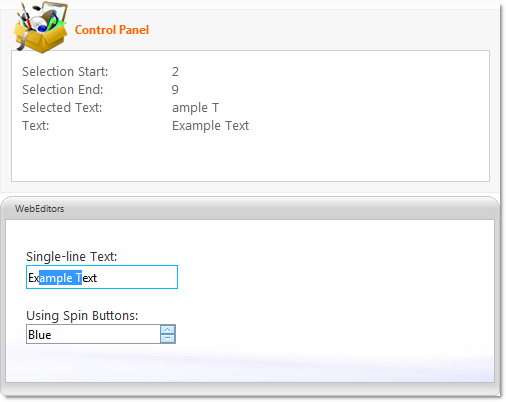
Task: Click the Control Panel toolbox icon
Action: tap(40, 27)
